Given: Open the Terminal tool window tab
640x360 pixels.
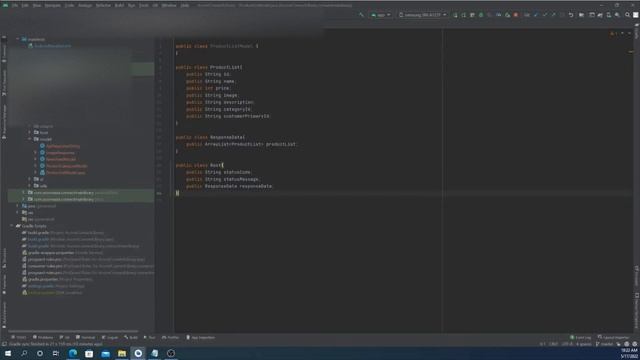Looking at the screenshot, I should point(85,338).
